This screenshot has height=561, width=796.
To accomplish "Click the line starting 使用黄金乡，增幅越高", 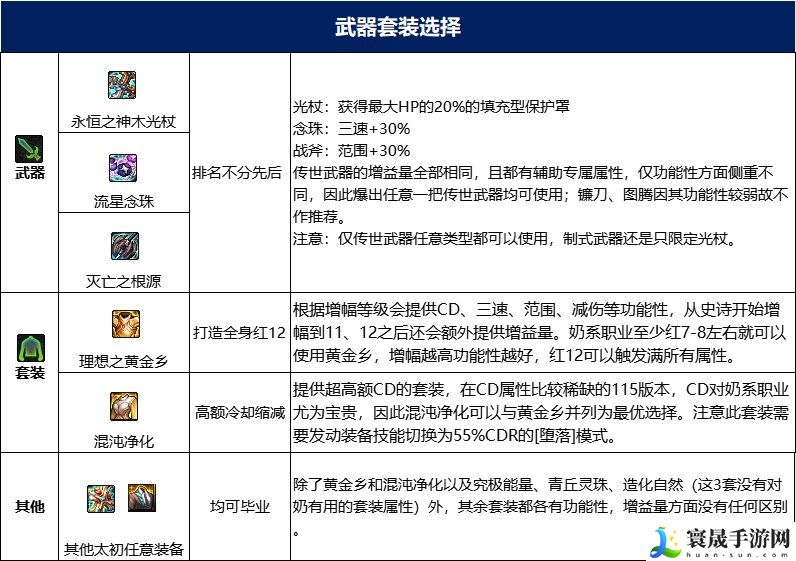I will point(514,355).
